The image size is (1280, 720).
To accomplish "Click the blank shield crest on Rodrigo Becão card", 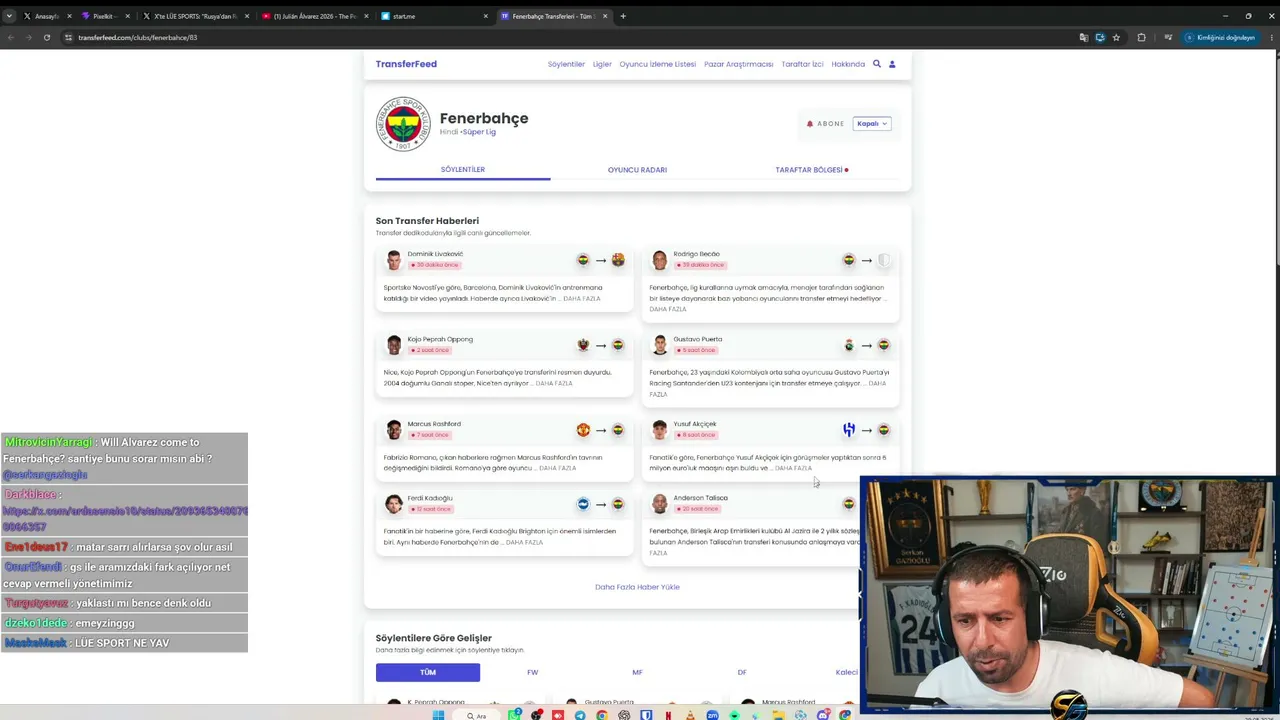I will (884, 260).
